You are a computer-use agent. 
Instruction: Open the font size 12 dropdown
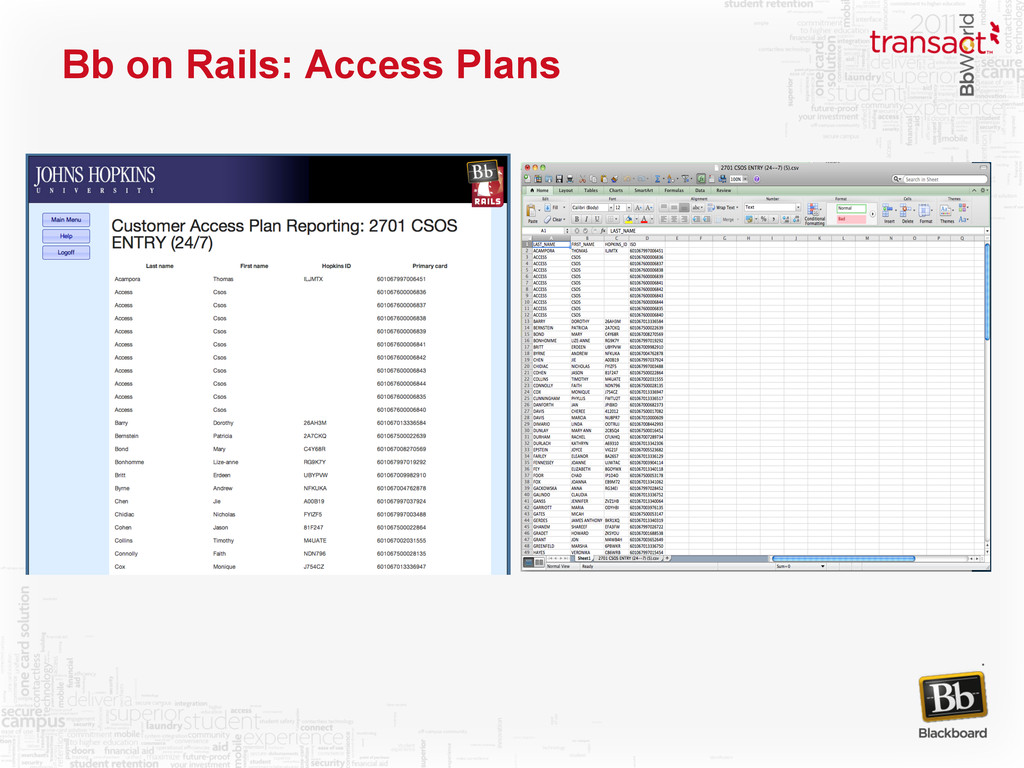[x=628, y=208]
